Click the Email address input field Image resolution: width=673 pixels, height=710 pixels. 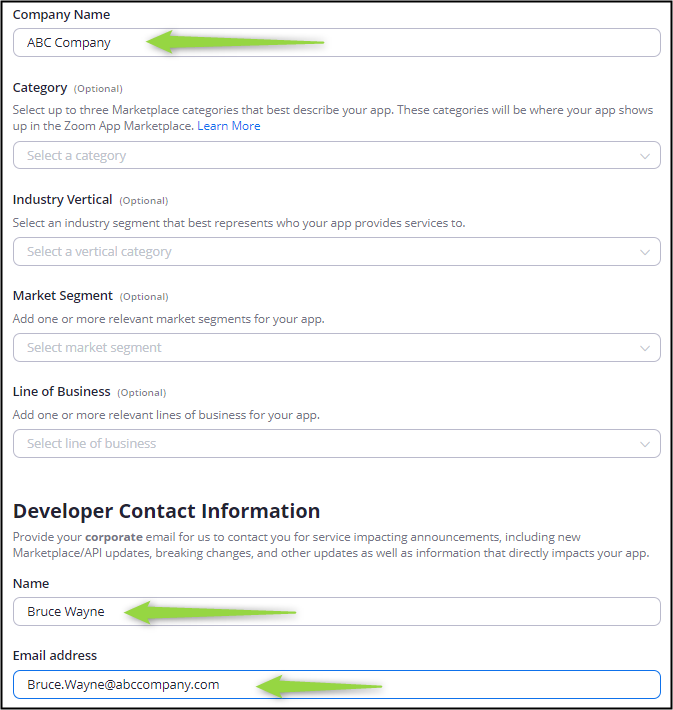coord(336,684)
